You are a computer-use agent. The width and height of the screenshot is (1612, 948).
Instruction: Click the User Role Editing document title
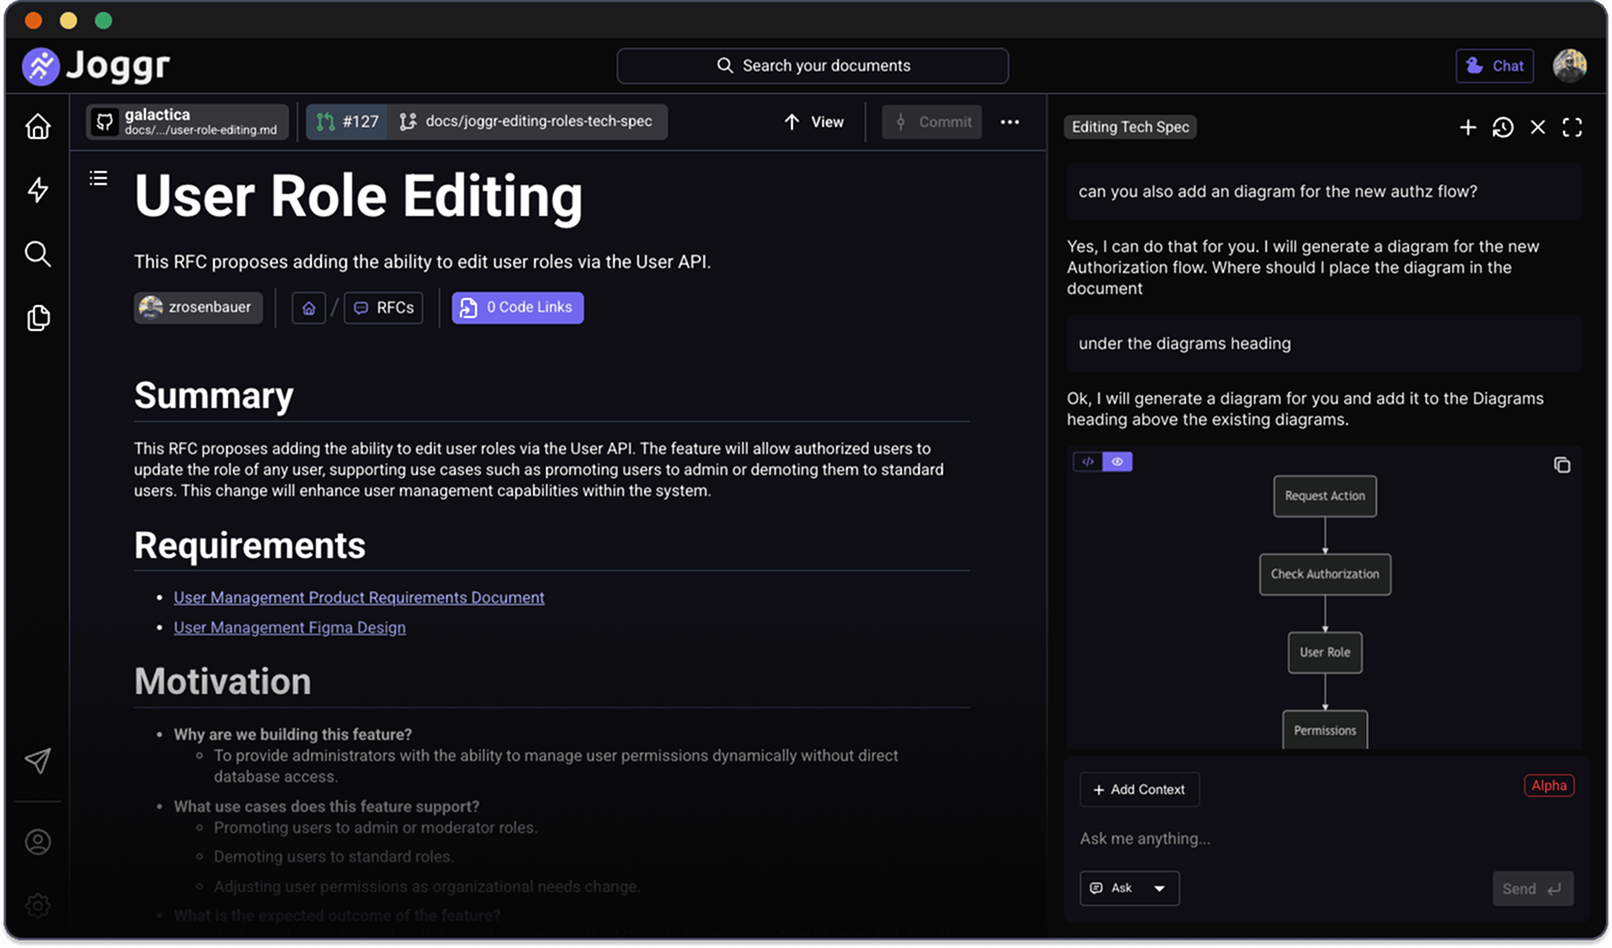coord(358,196)
